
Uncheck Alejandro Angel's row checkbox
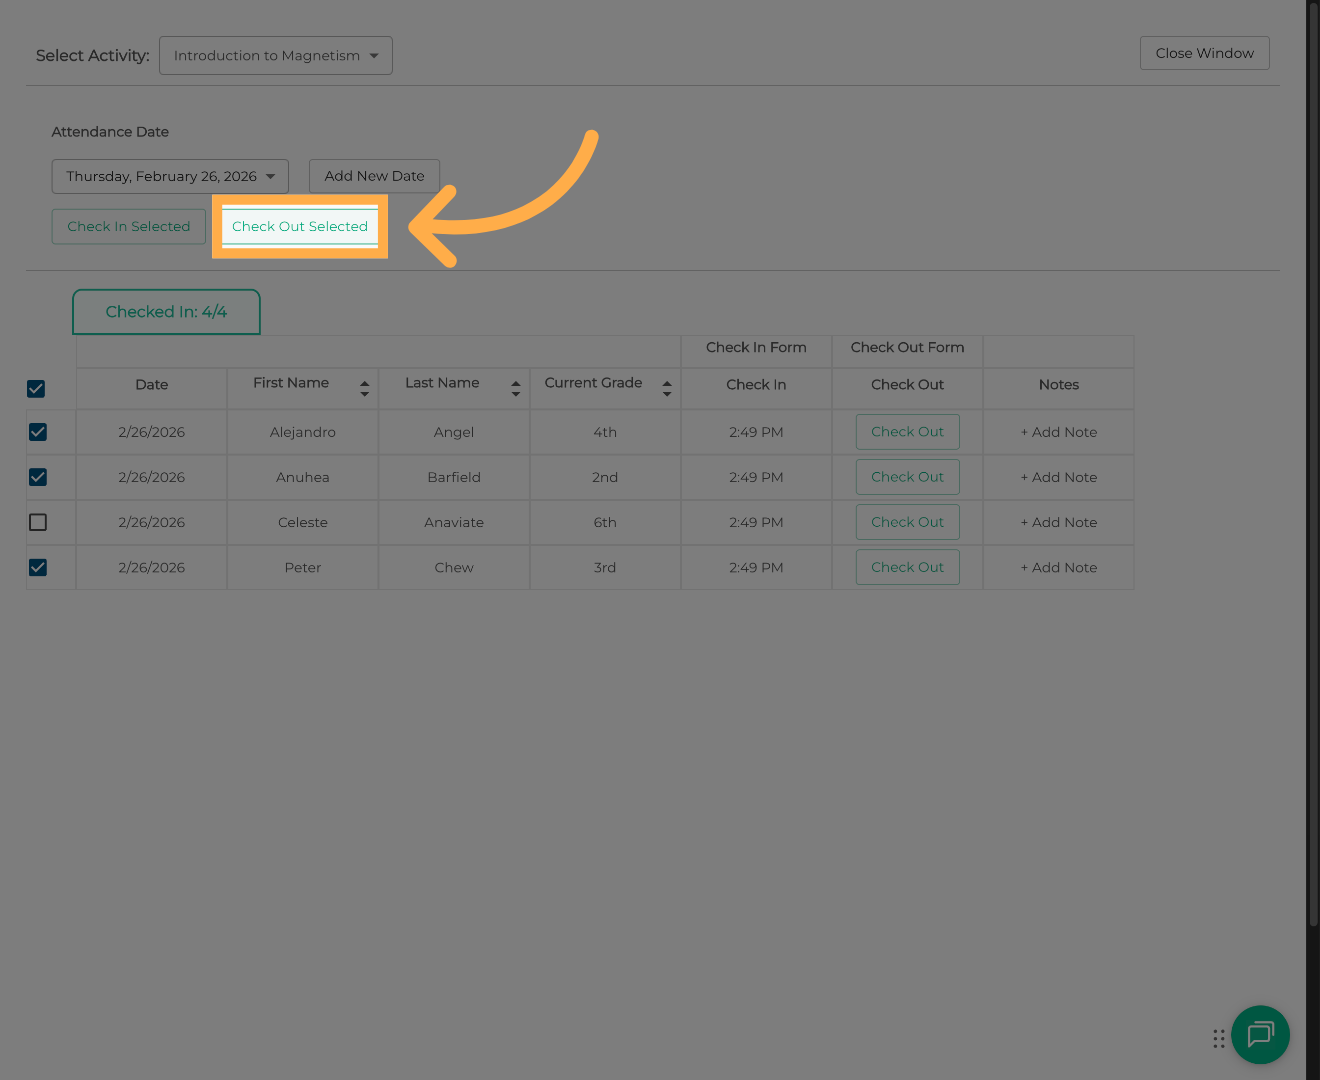38,432
